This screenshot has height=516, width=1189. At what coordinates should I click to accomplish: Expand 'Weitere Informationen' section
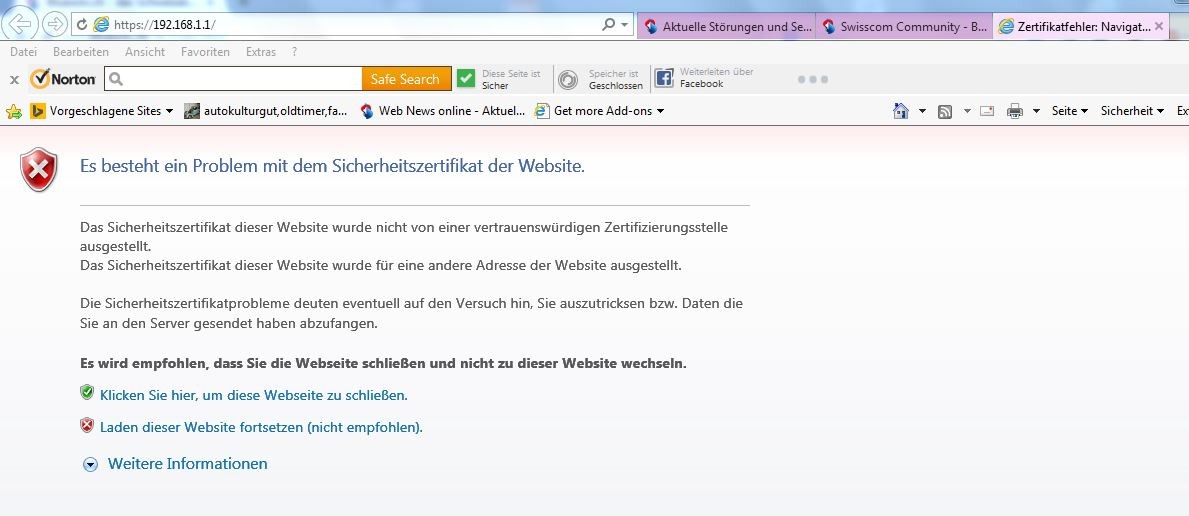point(176,464)
